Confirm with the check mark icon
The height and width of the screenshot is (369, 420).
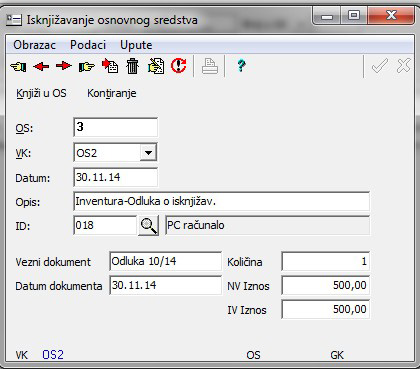[x=380, y=66]
